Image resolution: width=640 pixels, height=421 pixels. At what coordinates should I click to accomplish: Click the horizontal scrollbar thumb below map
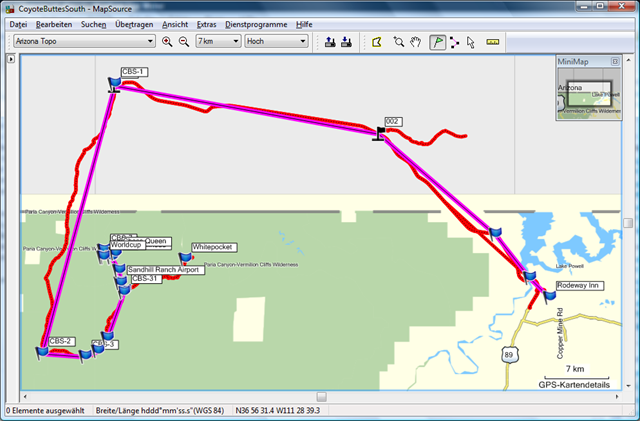pyautogui.click(x=320, y=396)
